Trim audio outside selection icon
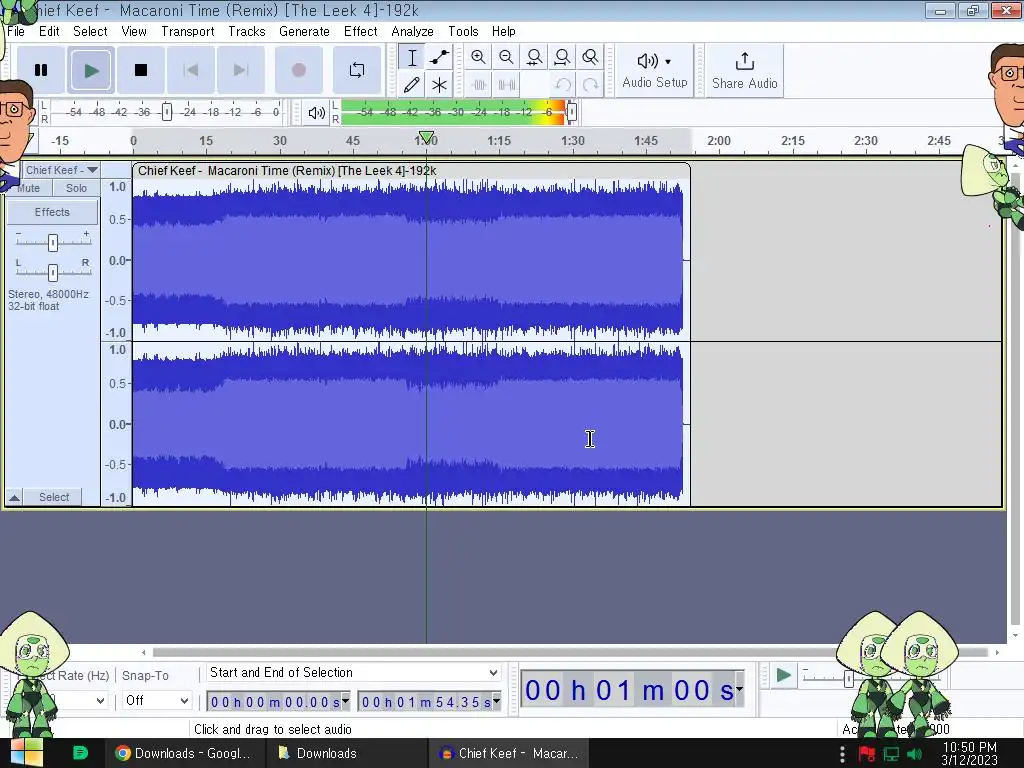 (479, 85)
